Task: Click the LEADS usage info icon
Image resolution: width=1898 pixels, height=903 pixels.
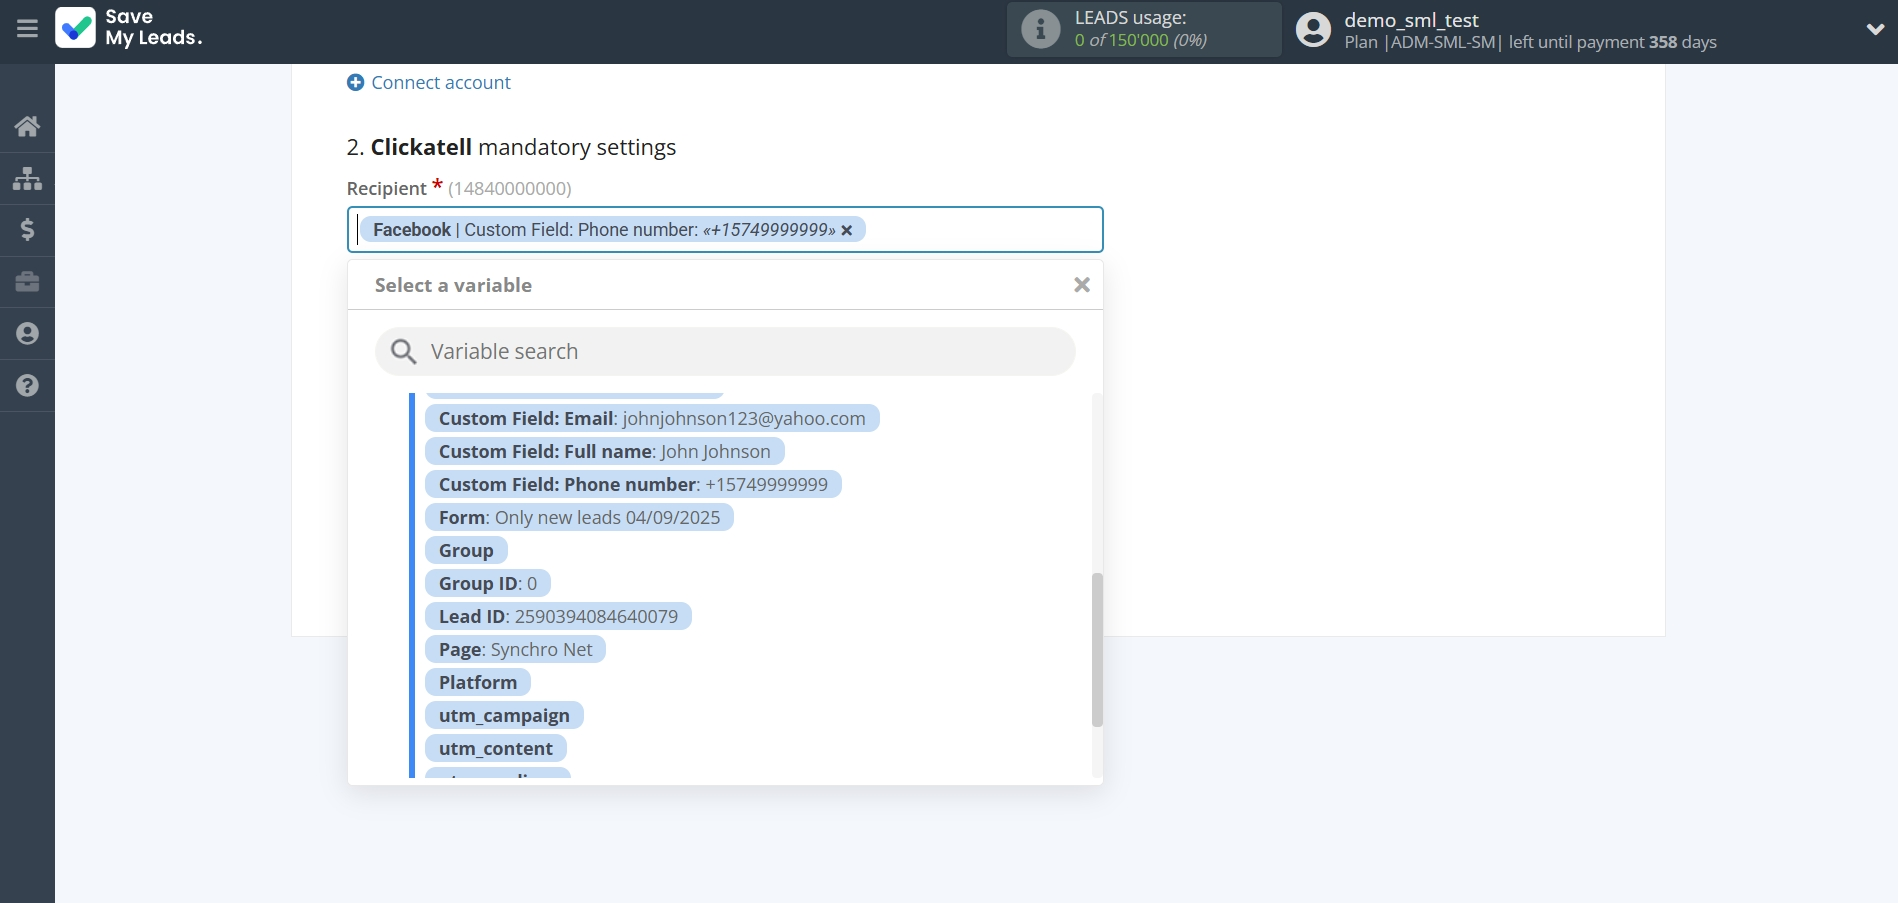Action: [x=1040, y=29]
